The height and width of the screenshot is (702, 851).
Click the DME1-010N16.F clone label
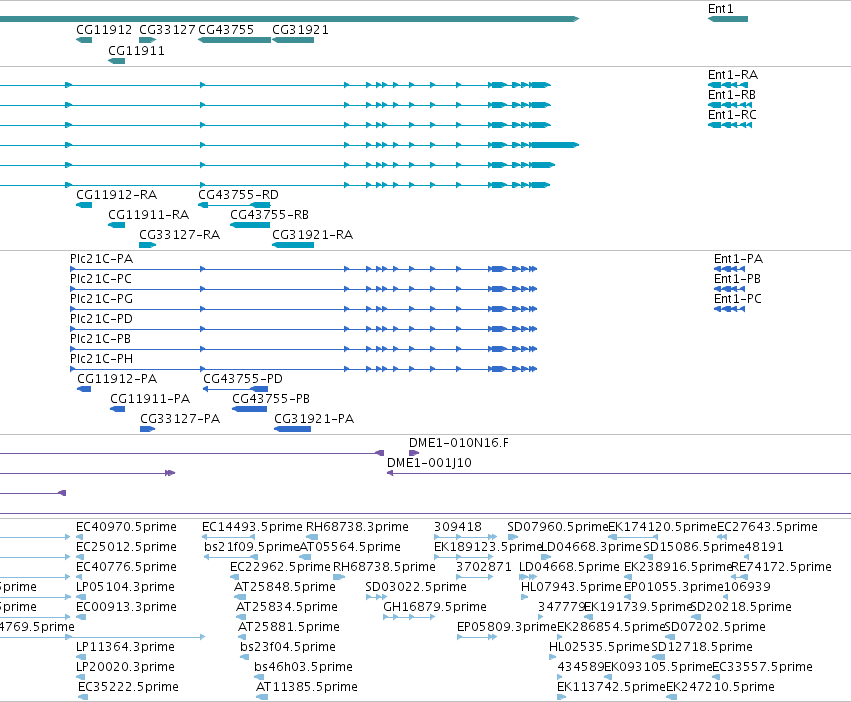pyautogui.click(x=459, y=443)
